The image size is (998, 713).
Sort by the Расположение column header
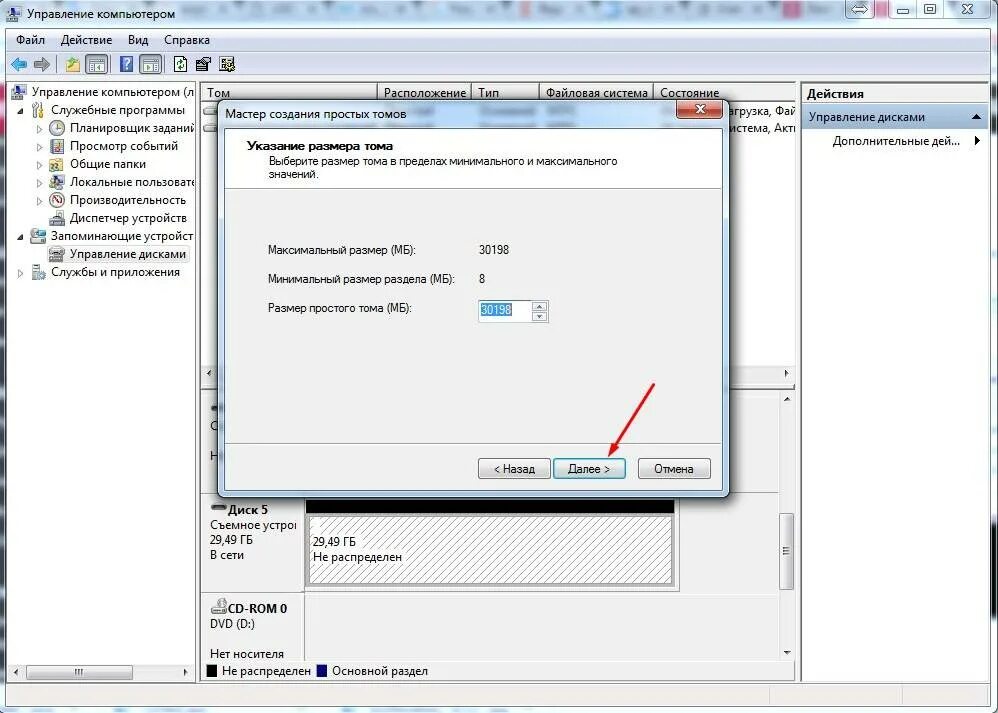coord(425,93)
